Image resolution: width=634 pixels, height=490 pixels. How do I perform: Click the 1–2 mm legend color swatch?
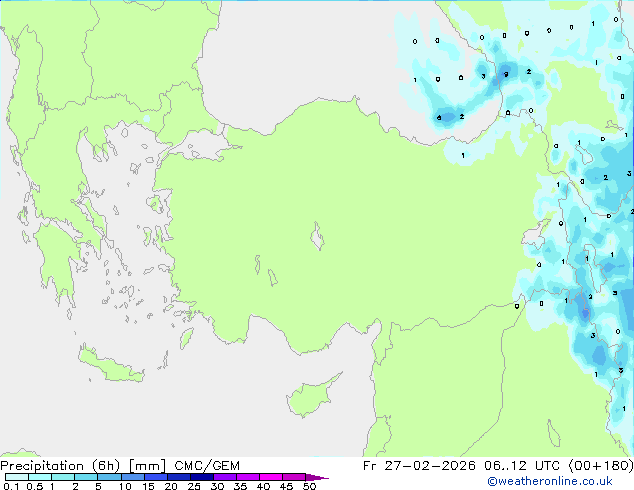click(x=63, y=477)
